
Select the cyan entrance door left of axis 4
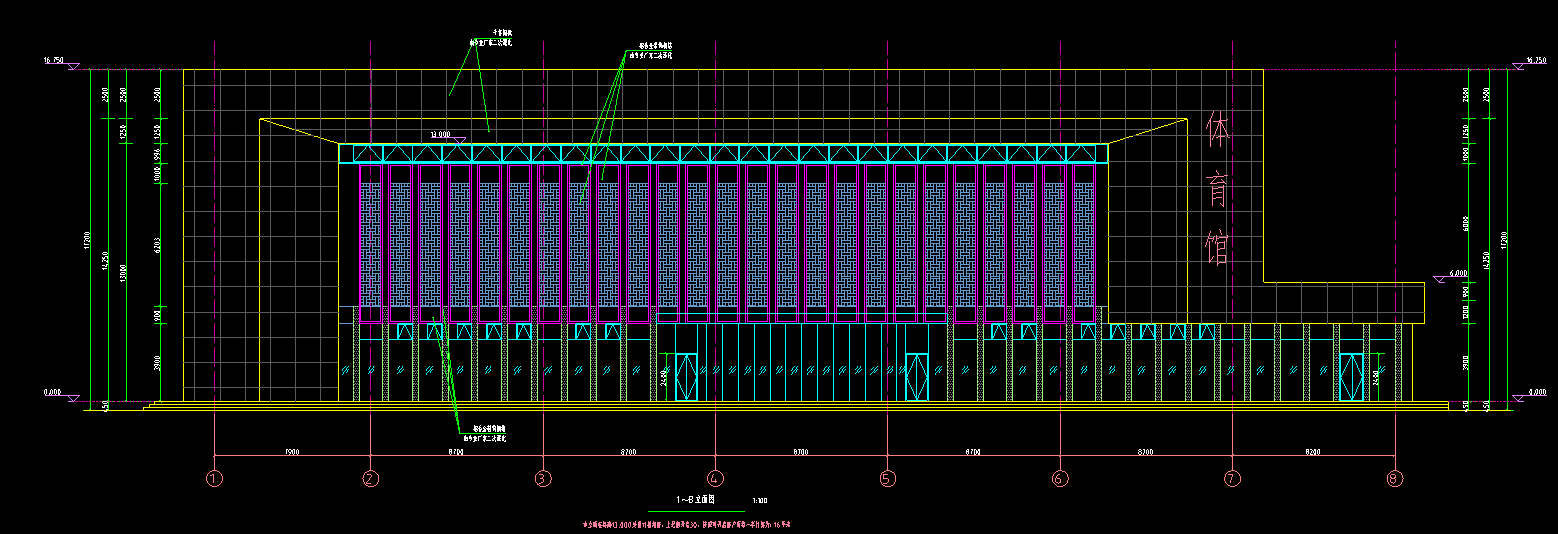(686, 377)
